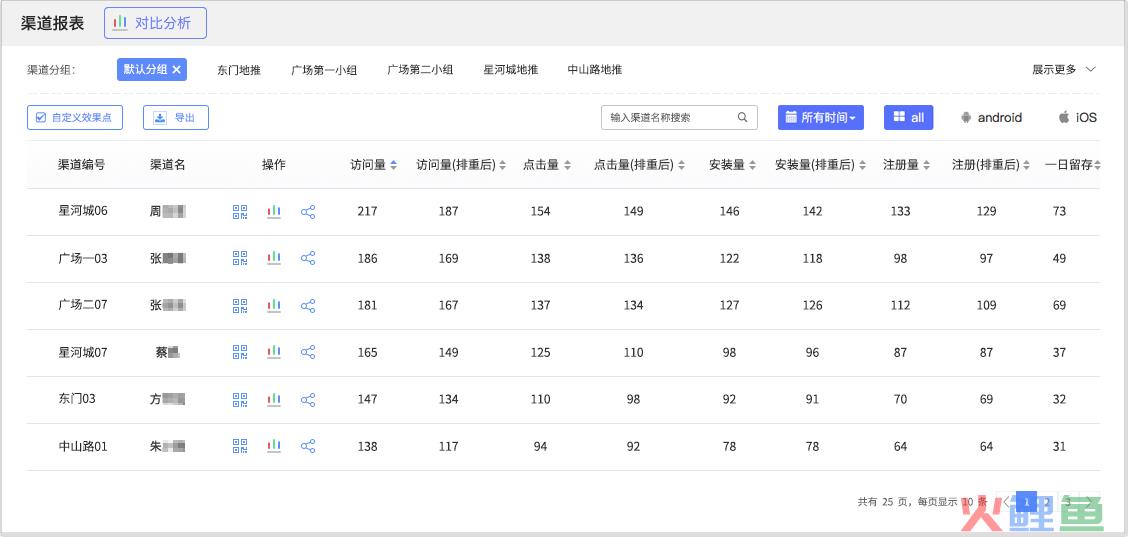The height and width of the screenshot is (537, 1128).
Task: Filter by android platform
Action: point(990,118)
